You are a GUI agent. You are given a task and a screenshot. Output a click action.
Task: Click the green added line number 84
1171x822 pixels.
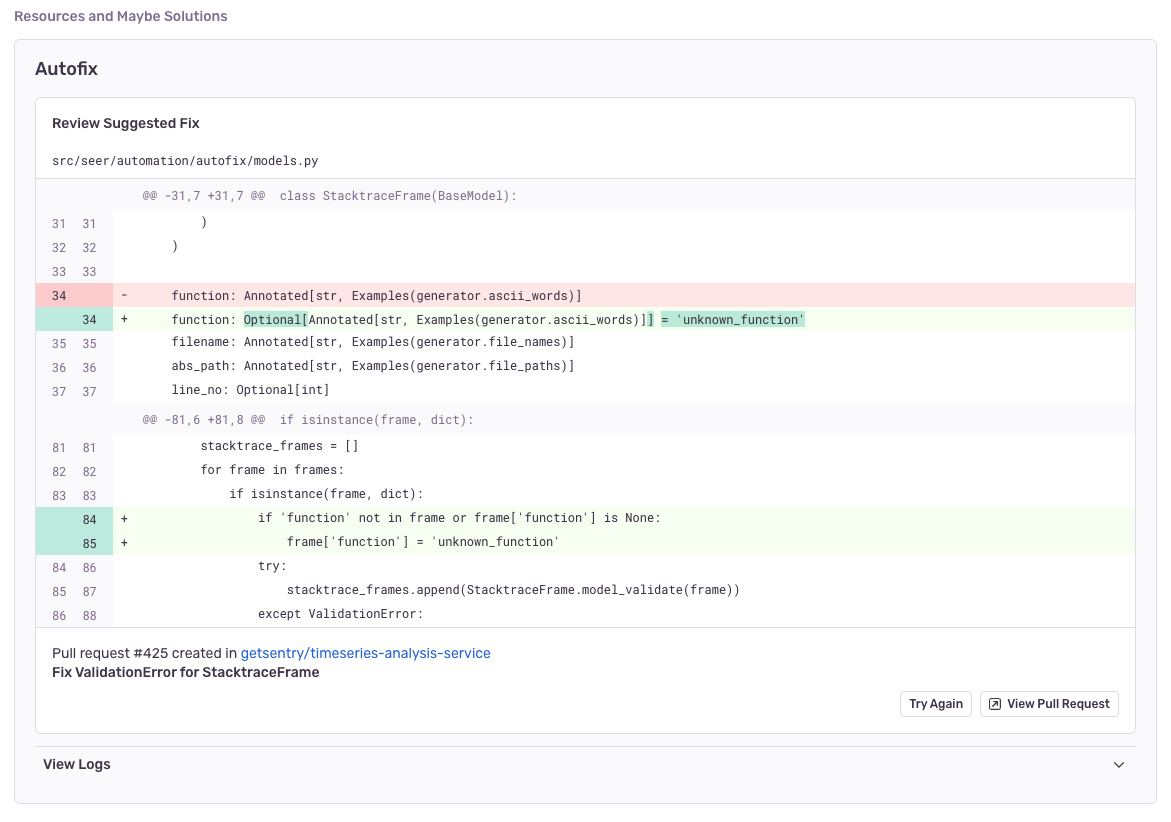90,519
